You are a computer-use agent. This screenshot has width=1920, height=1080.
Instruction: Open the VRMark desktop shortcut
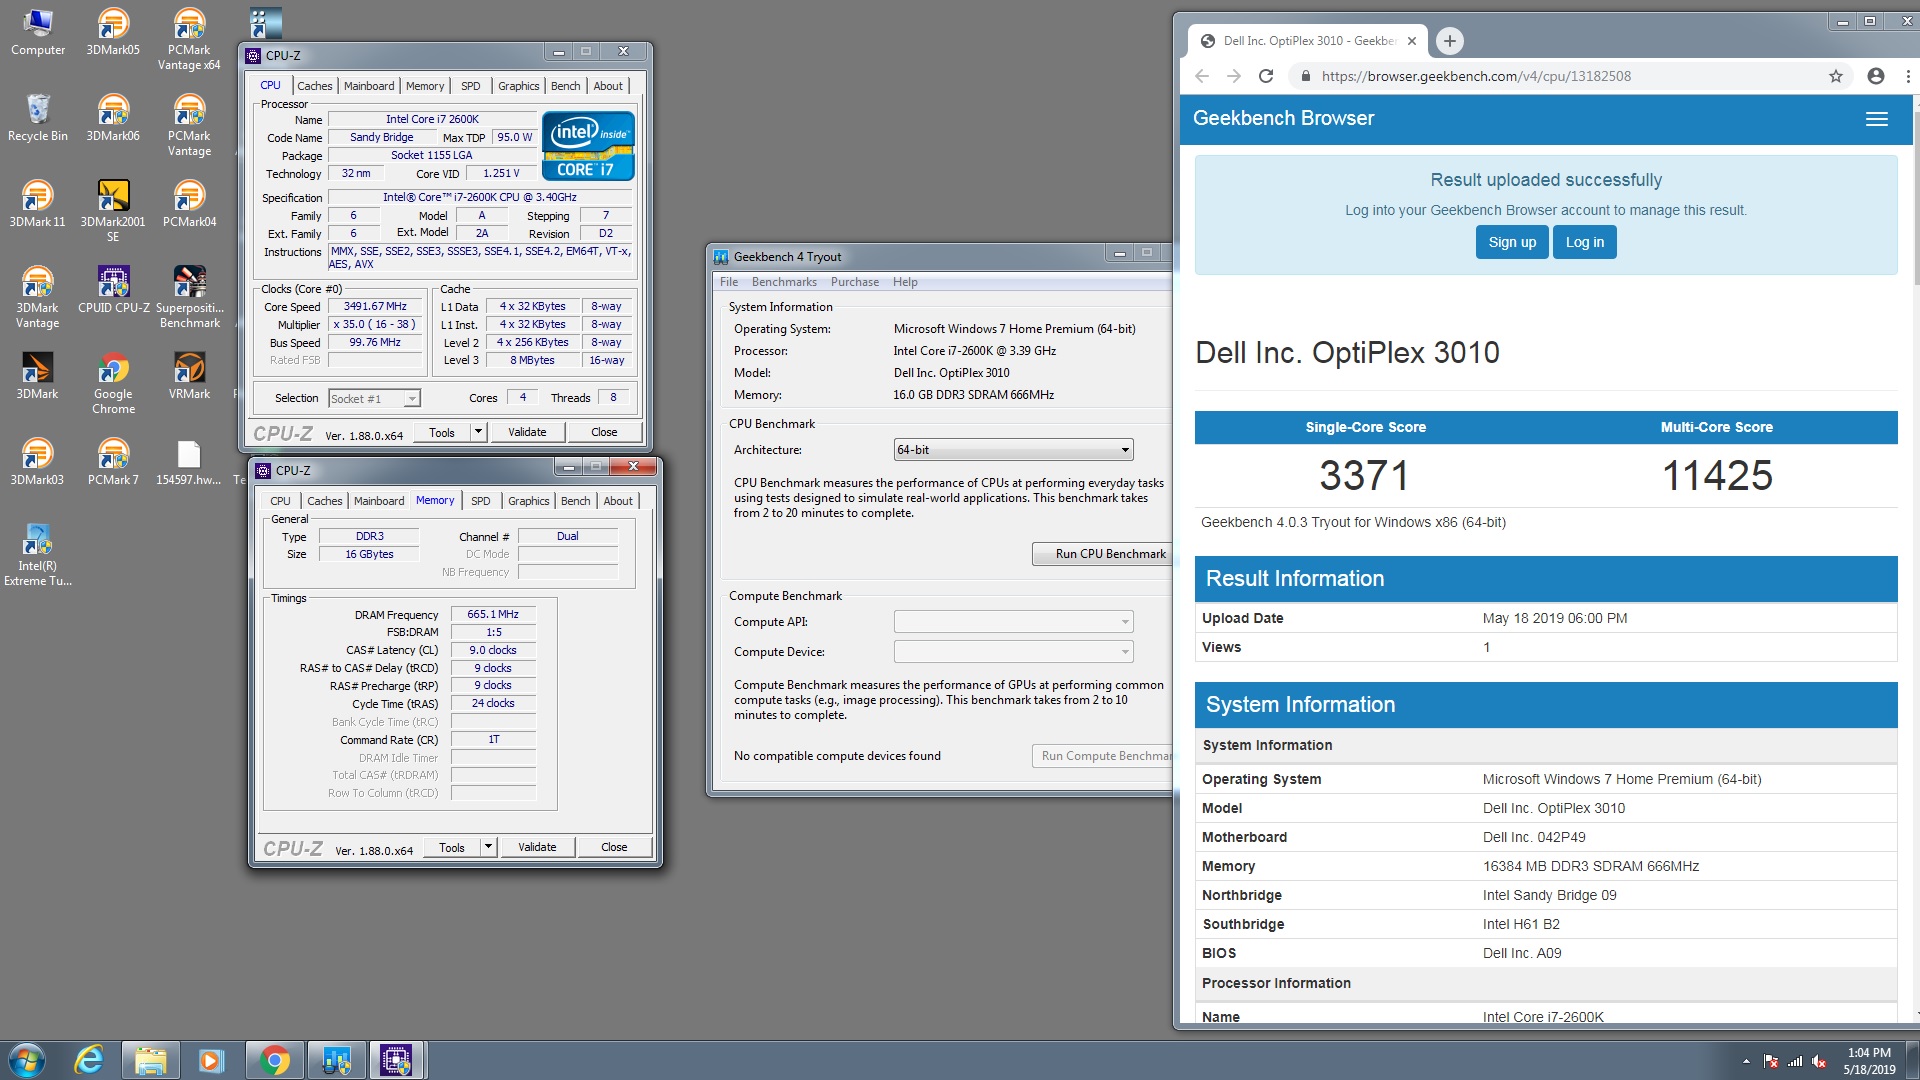click(x=189, y=376)
